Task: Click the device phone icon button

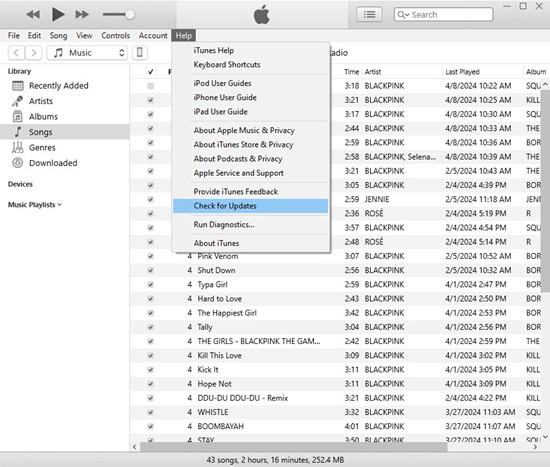Action: pyautogui.click(x=140, y=53)
